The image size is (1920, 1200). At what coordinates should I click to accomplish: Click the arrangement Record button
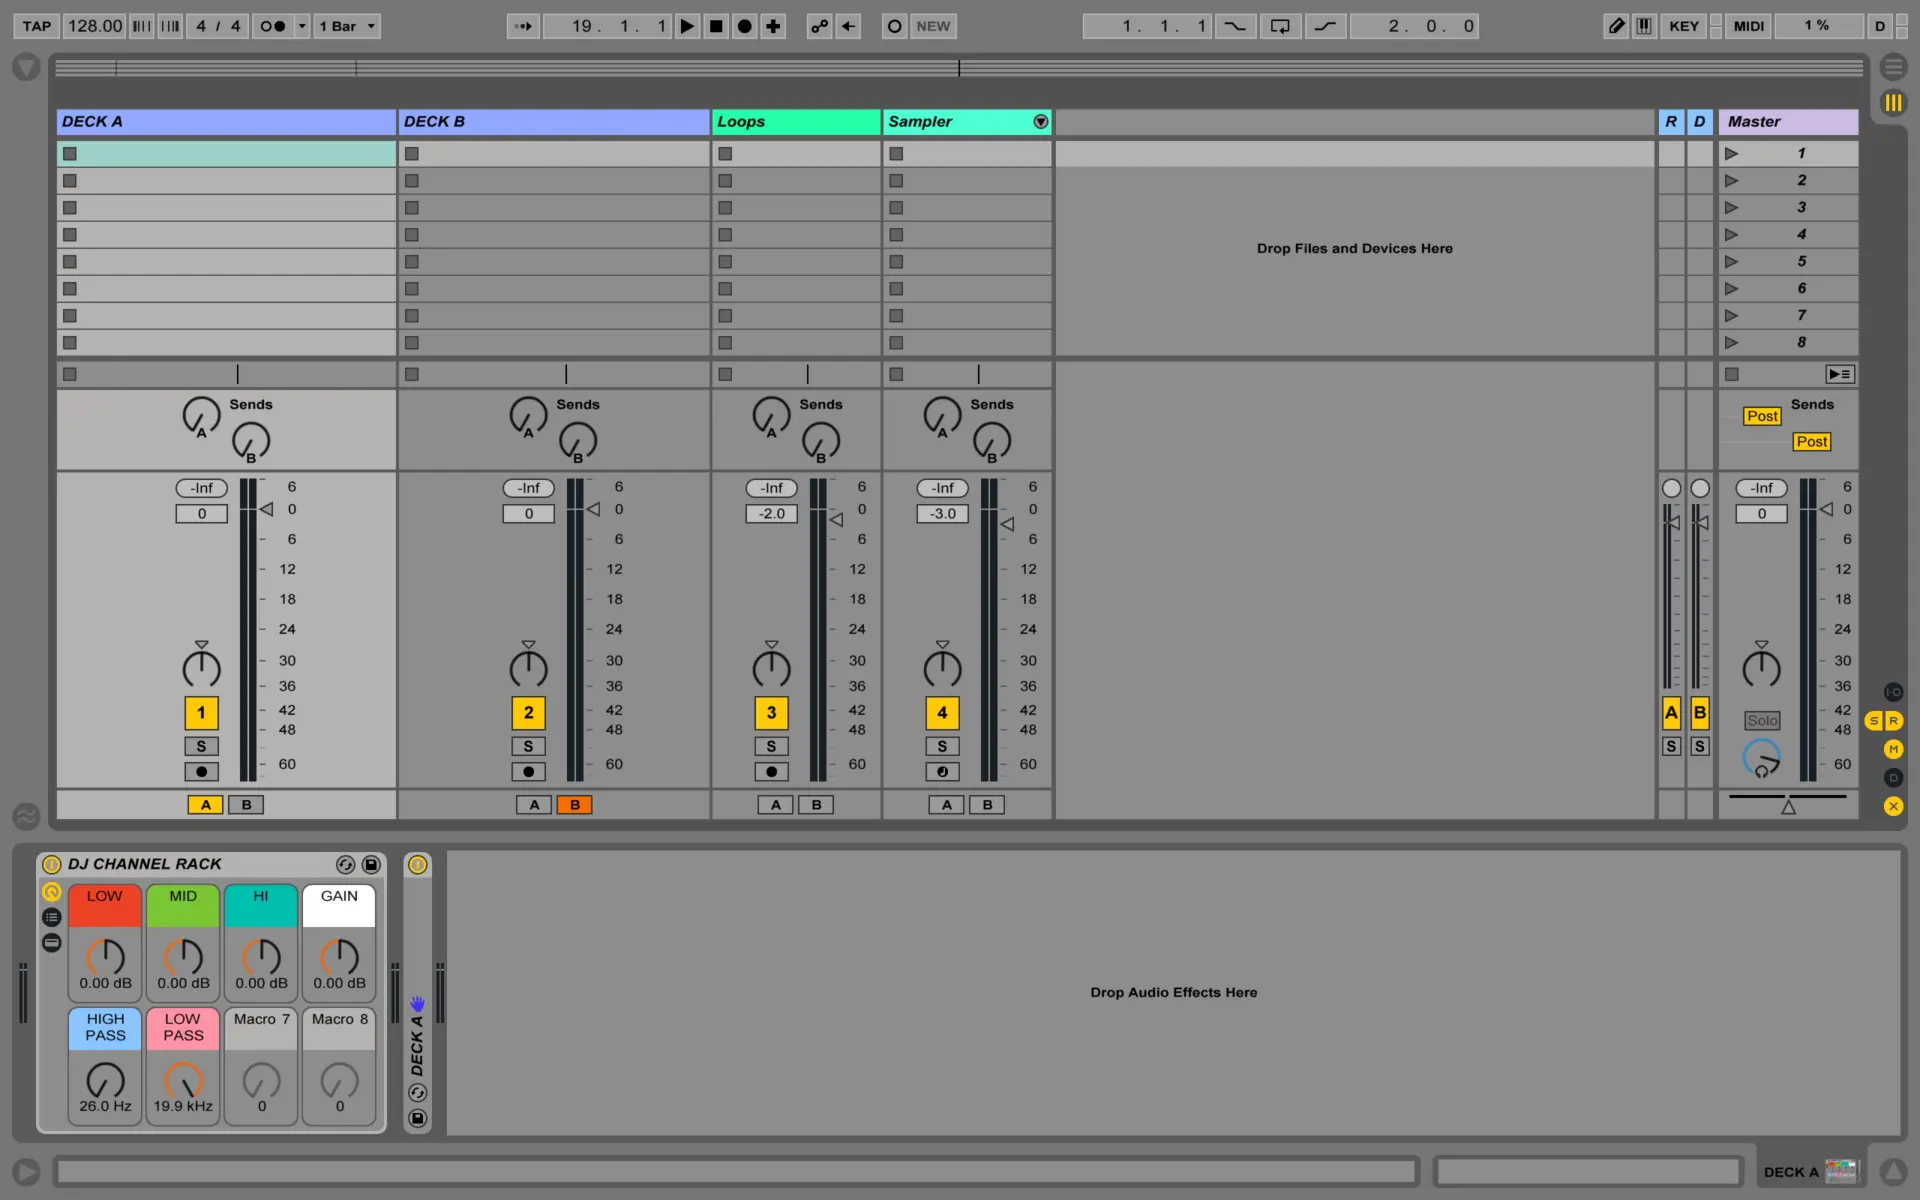[x=745, y=26]
